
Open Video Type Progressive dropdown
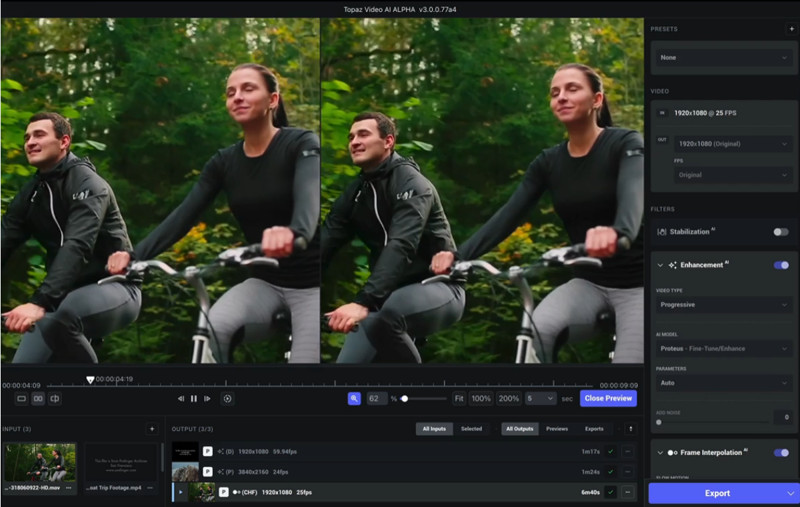pyautogui.click(x=723, y=305)
